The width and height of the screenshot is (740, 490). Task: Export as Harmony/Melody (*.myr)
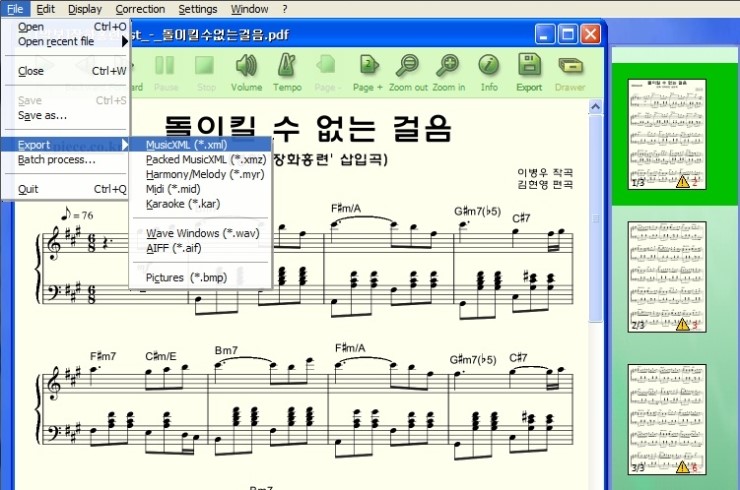coord(201,174)
